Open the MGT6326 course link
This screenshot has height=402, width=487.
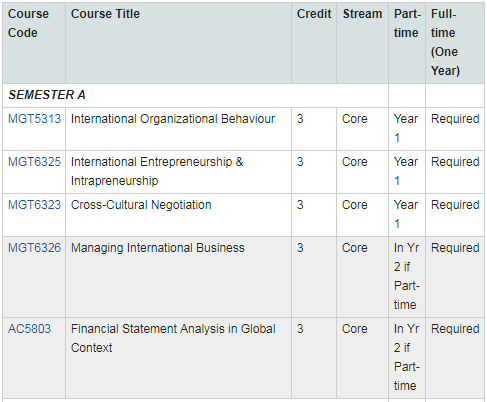point(34,248)
